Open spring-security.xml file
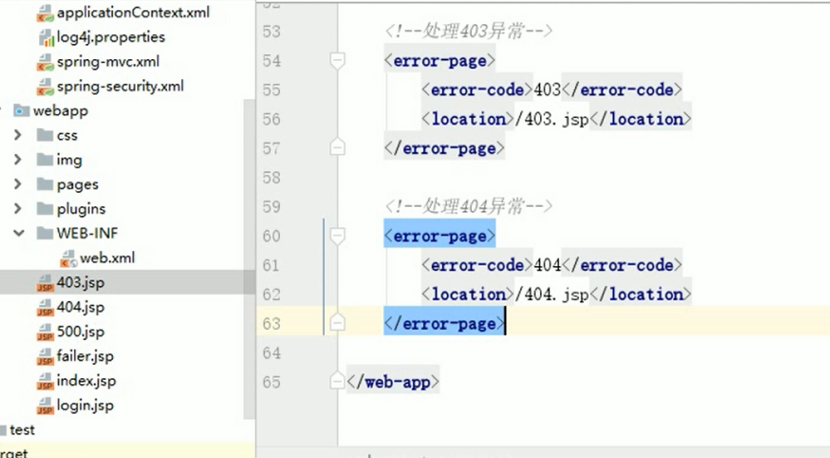This screenshot has height=458, width=830. tap(120, 86)
